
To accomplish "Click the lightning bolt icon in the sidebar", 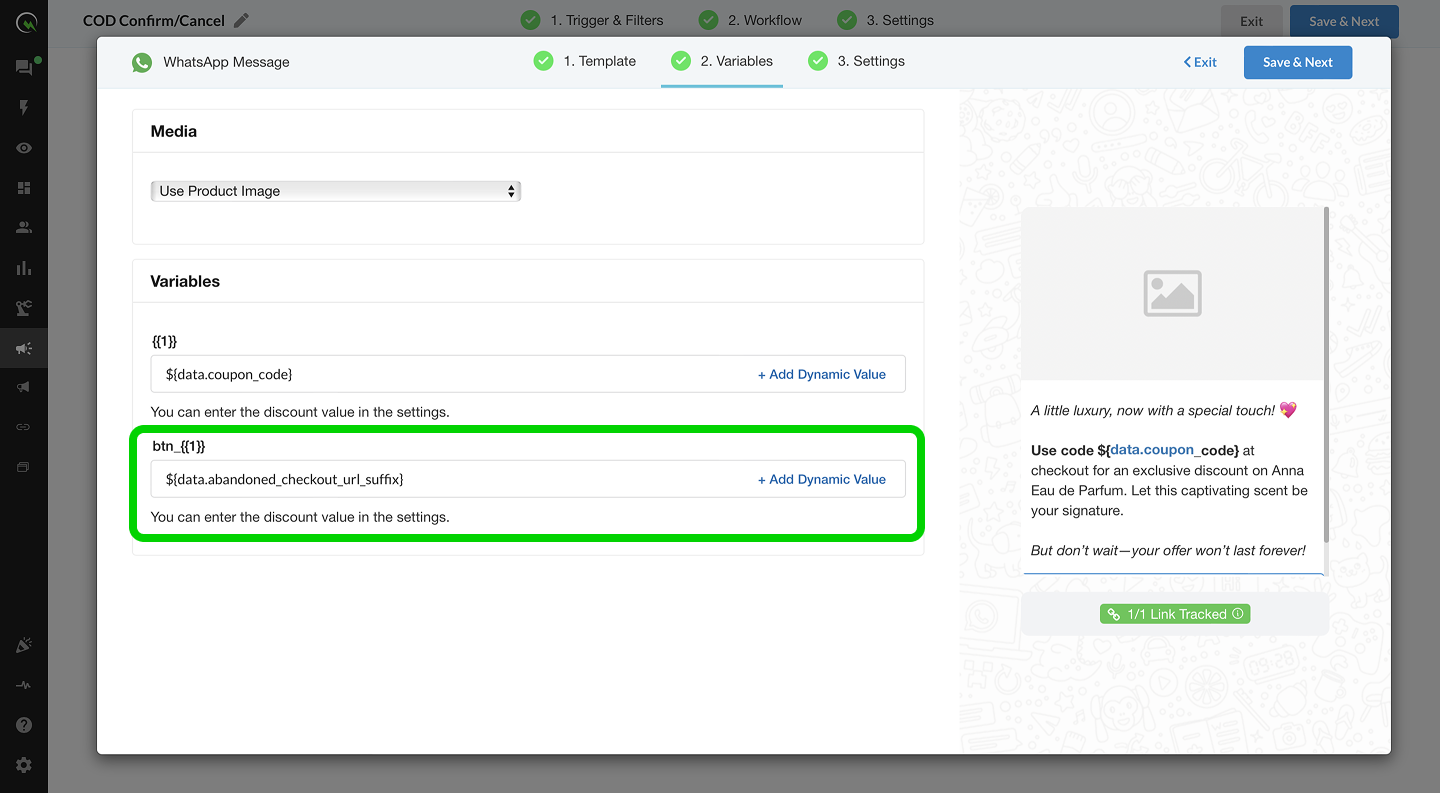I will point(24,108).
